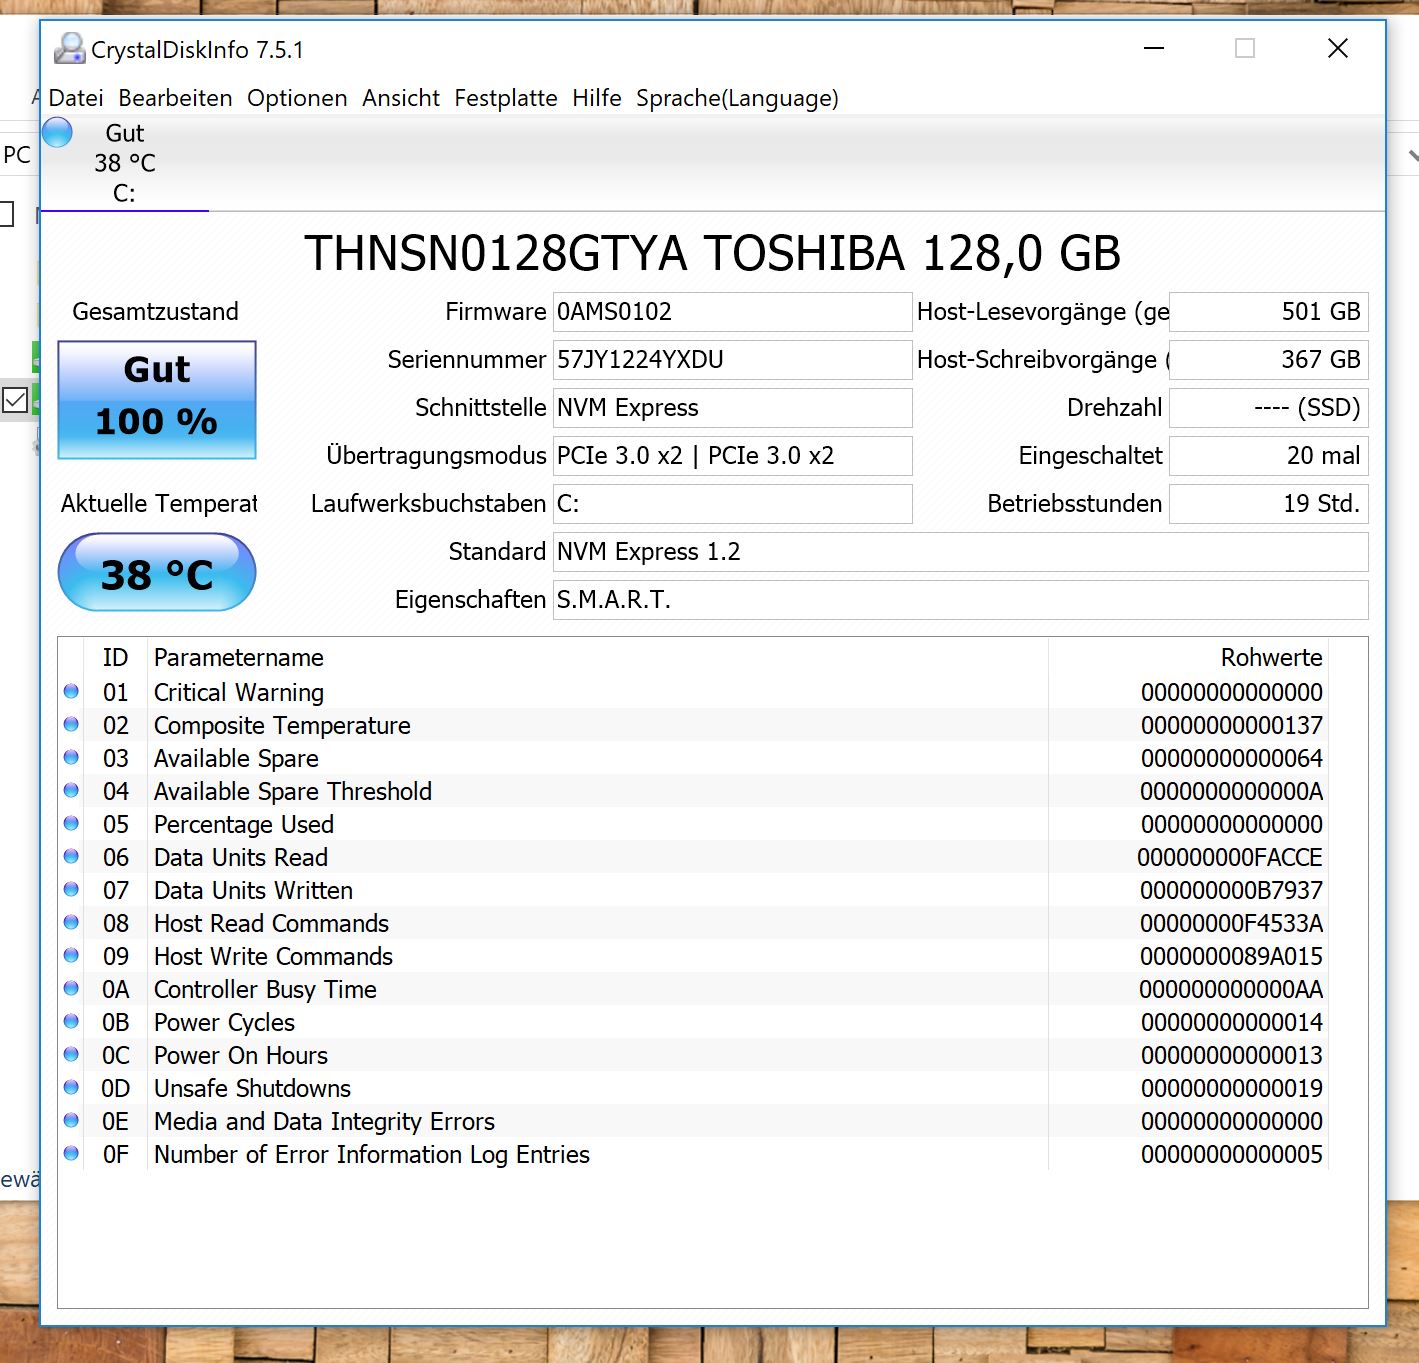Click raw value 000000000000AA
The height and width of the screenshot is (1363, 1419).
click(1231, 989)
